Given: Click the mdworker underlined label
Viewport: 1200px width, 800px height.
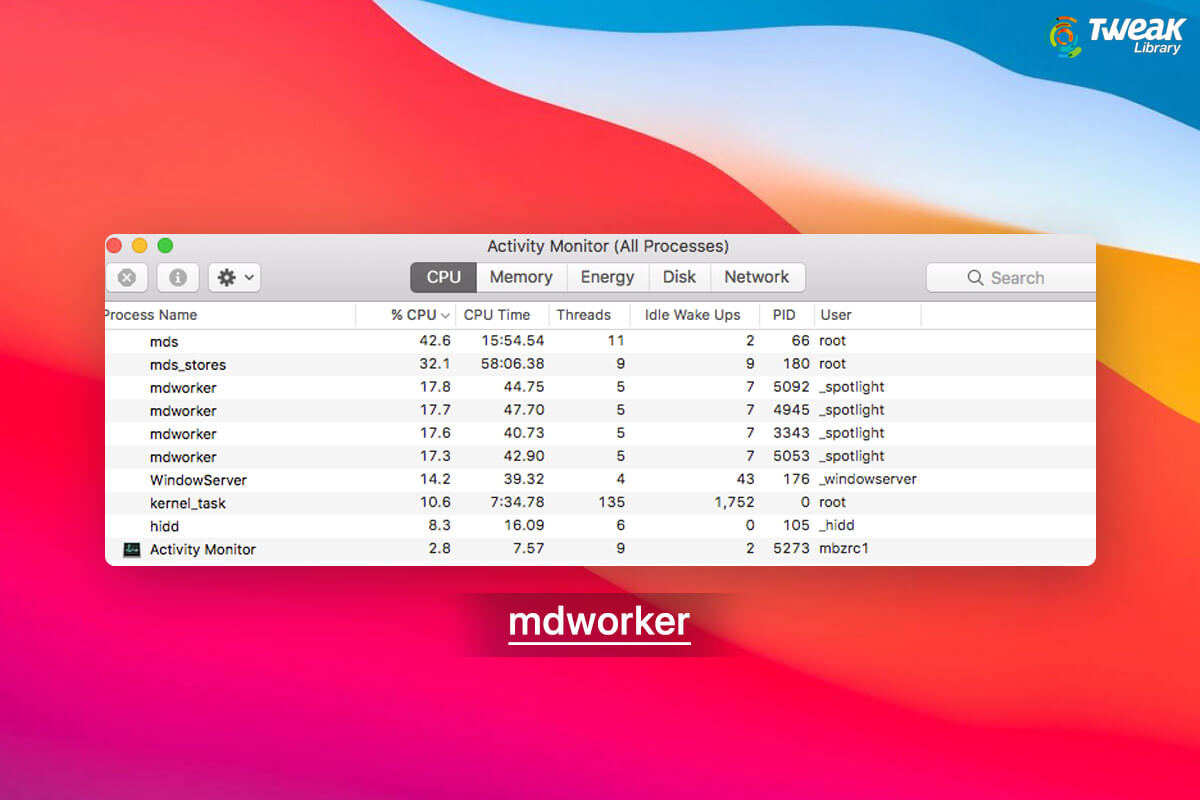Looking at the screenshot, I should (x=599, y=622).
